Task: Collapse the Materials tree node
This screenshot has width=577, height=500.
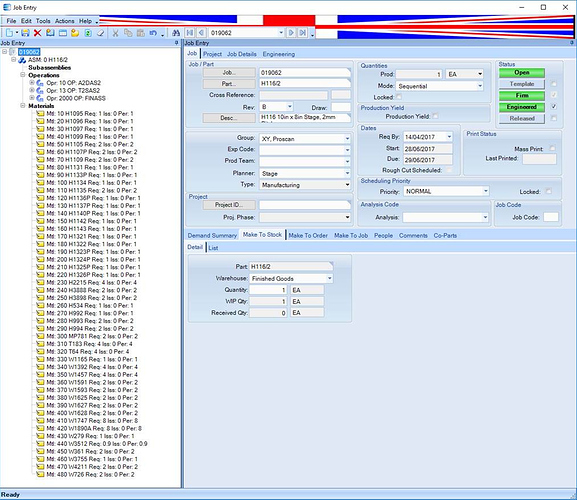Action: click(22, 106)
